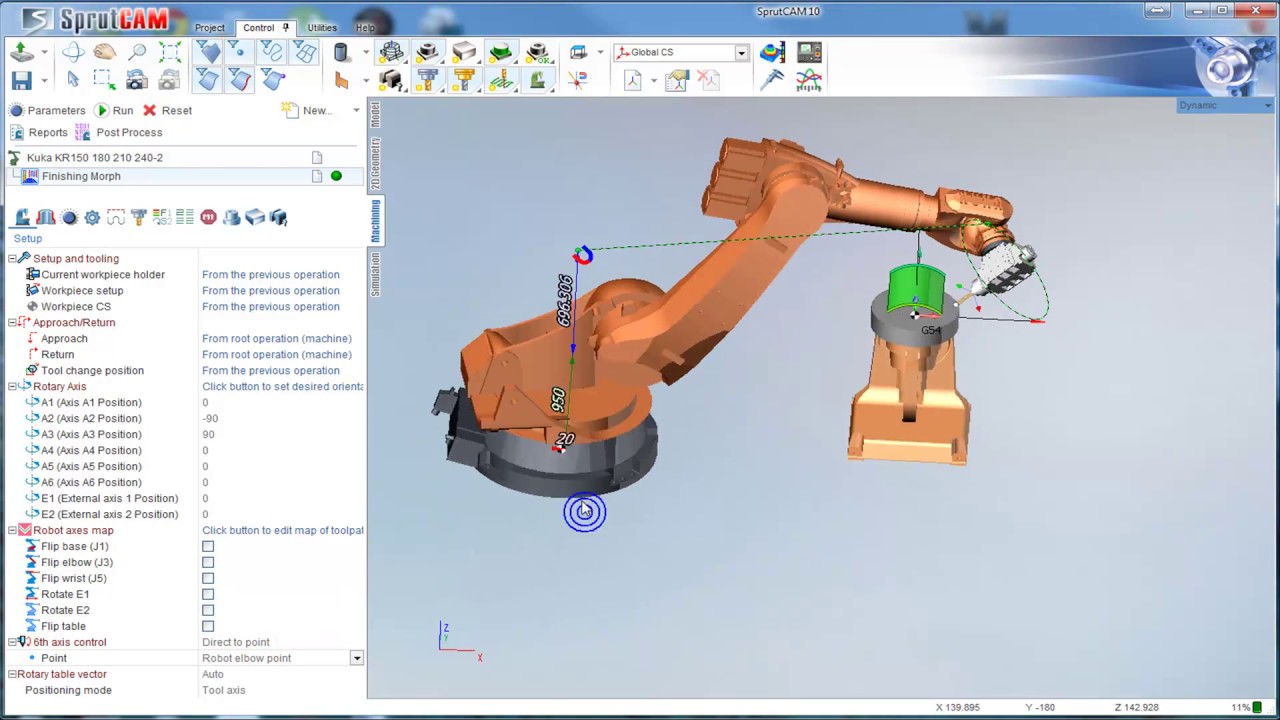Toggle green workpiece visibility icon
The image size is (1280, 720).
(500, 52)
